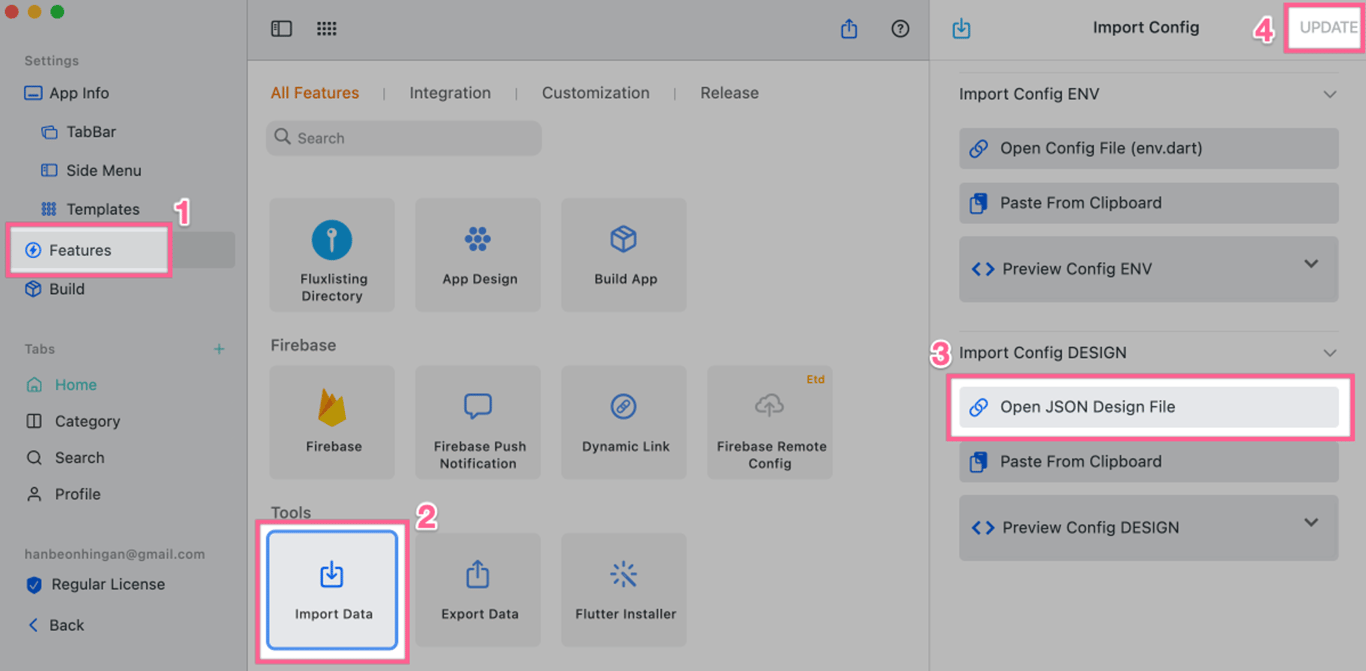1366x671 pixels.
Task: Open the TabBar settings item
Action: [79, 132]
